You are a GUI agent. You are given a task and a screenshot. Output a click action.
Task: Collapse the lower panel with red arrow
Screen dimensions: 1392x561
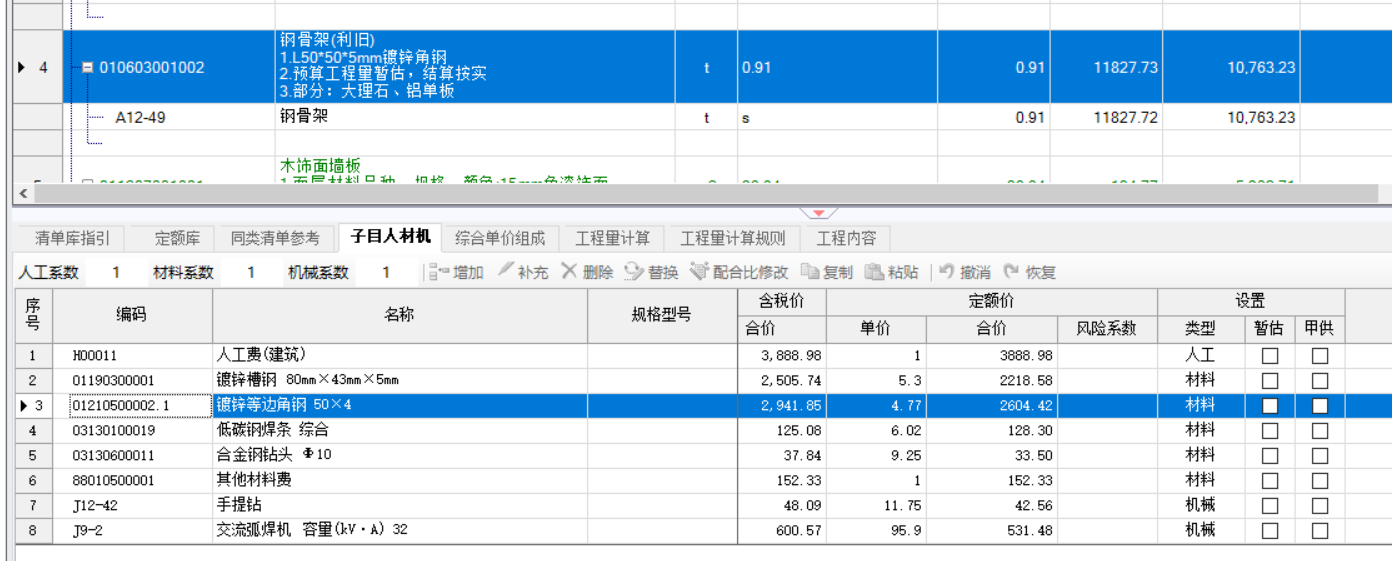819,213
